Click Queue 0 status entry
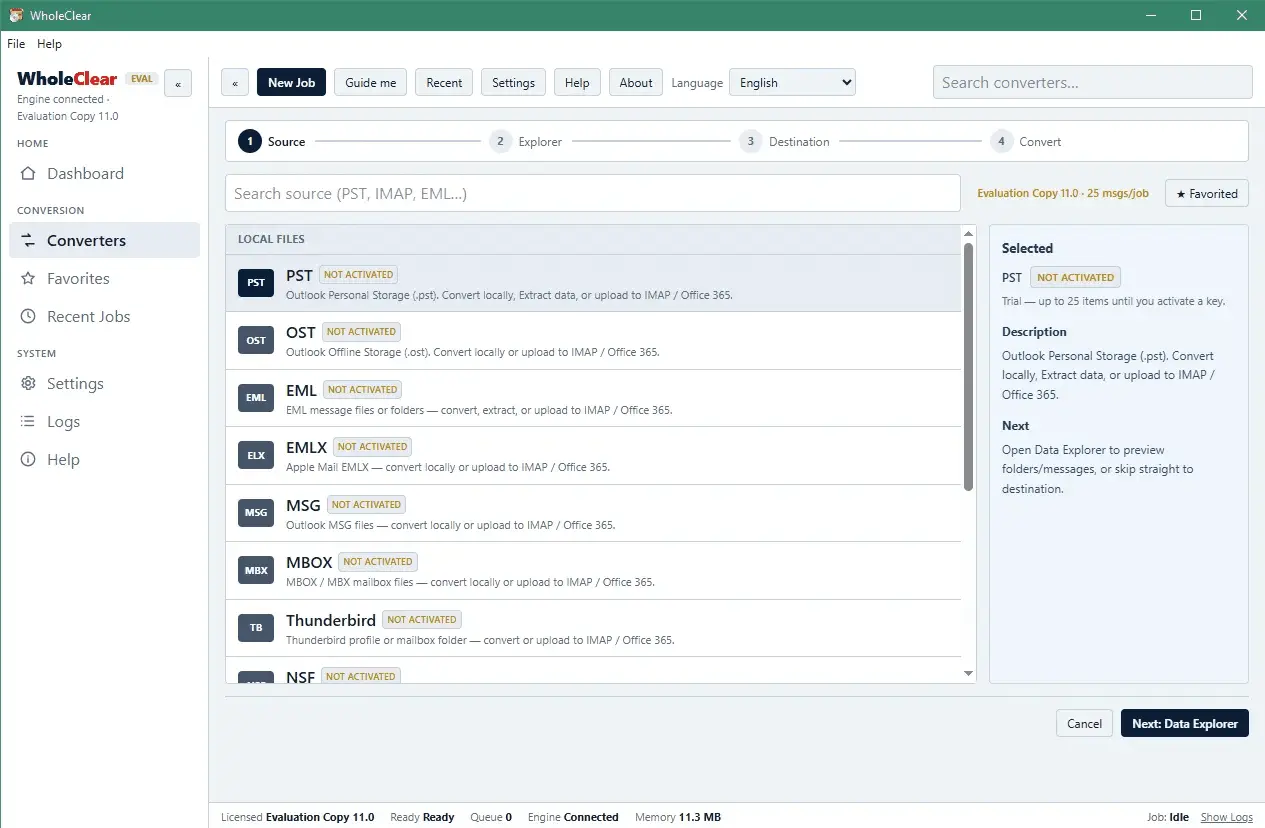 (x=491, y=817)
